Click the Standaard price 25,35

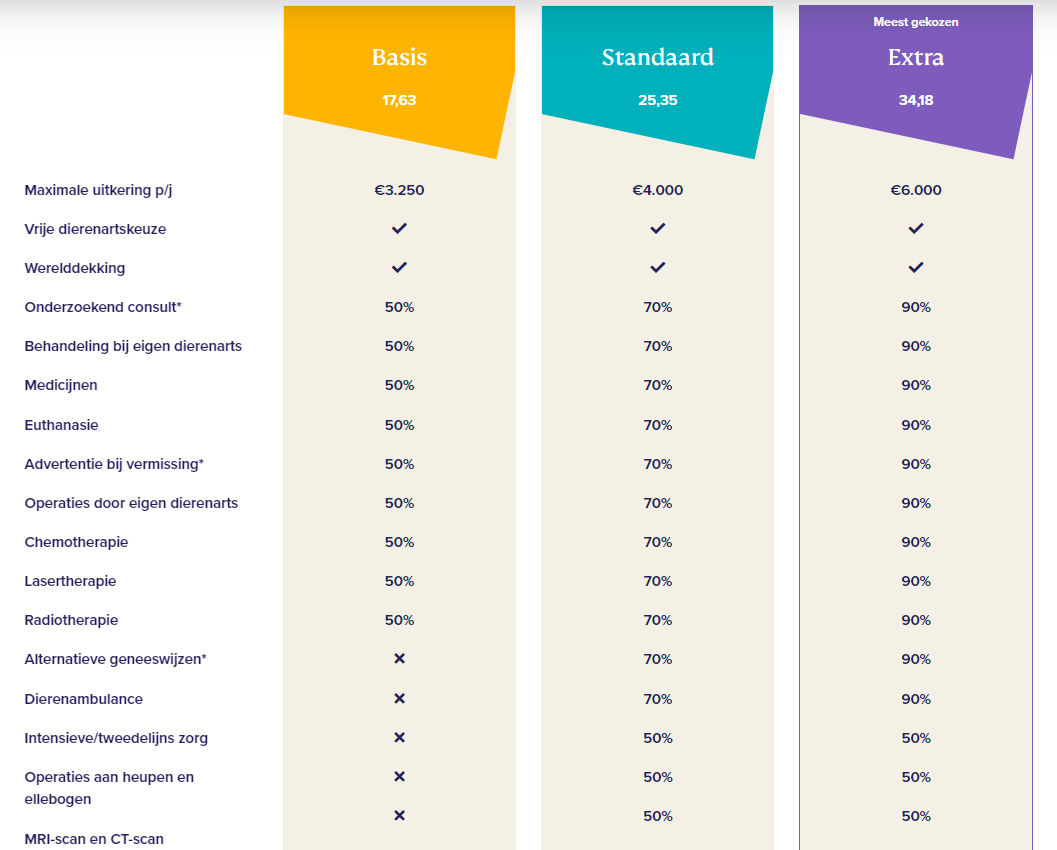point(657,100)
